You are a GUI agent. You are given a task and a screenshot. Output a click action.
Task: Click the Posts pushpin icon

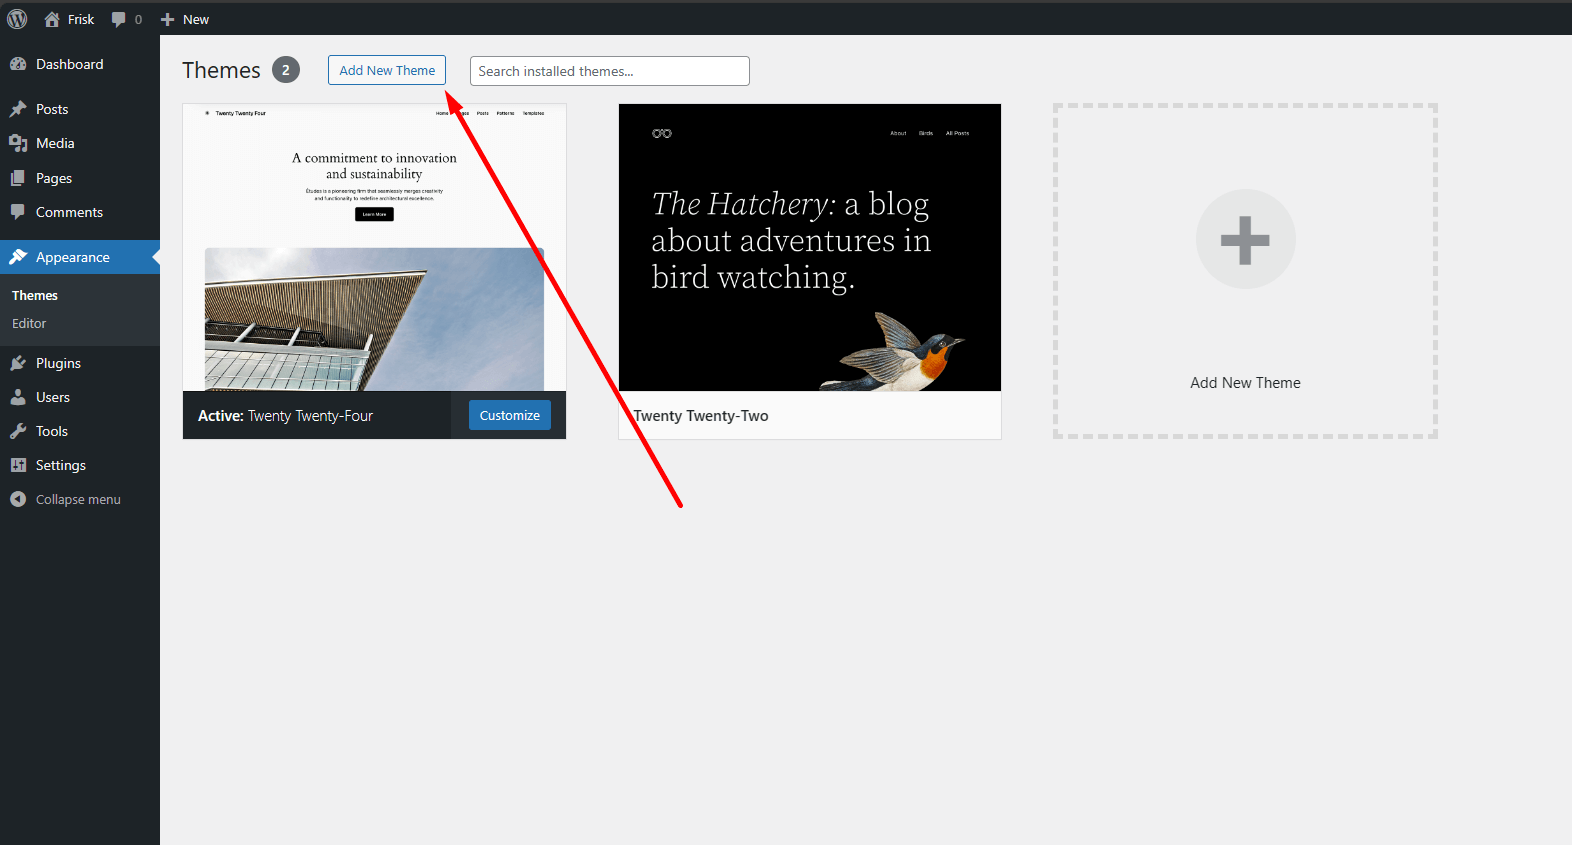pos(18,109)
